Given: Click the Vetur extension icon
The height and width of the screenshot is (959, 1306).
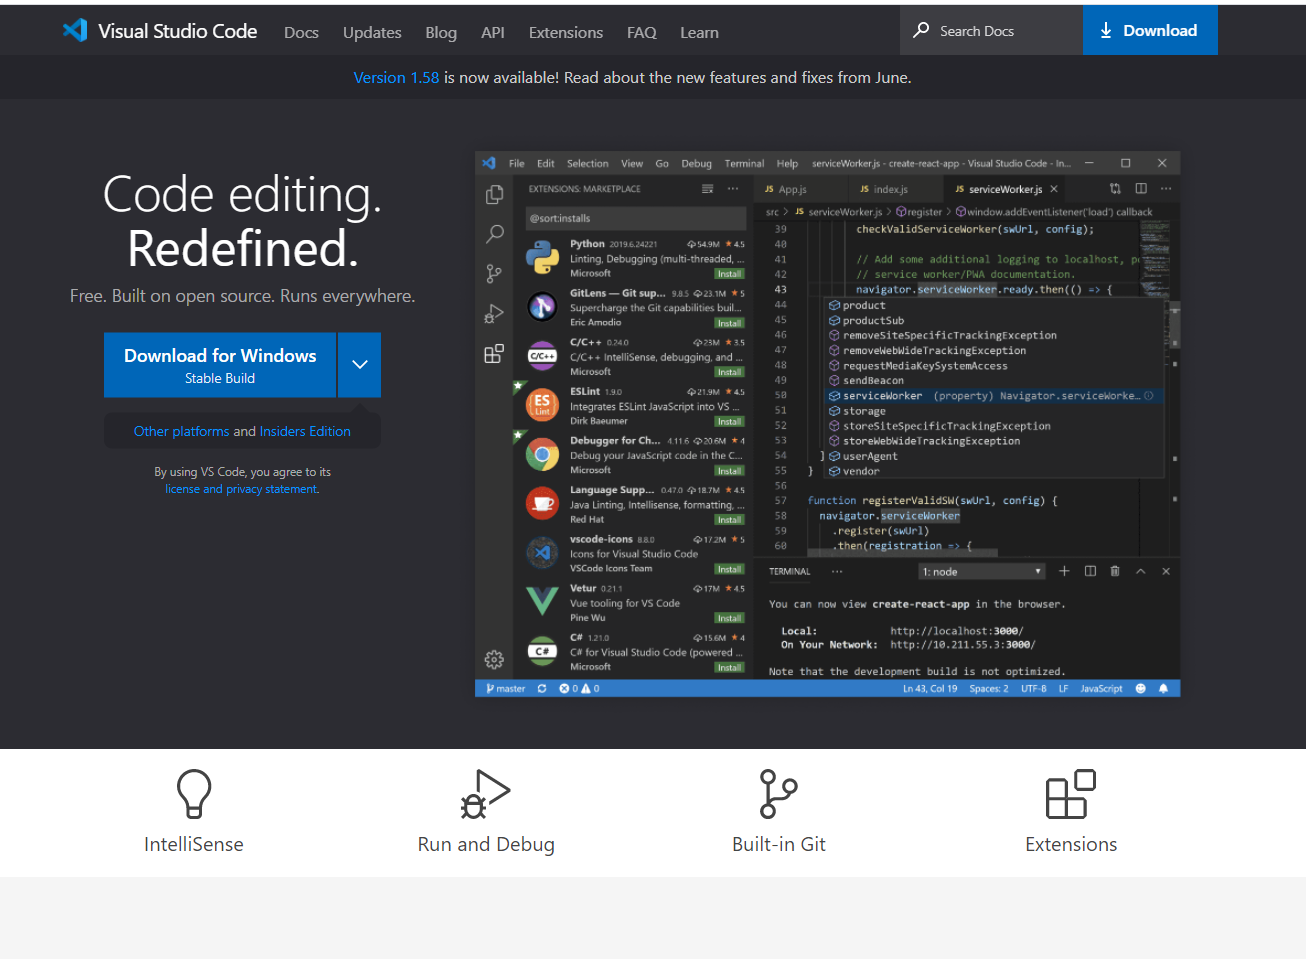Looking at the screenshot, I should coord(542,601).
